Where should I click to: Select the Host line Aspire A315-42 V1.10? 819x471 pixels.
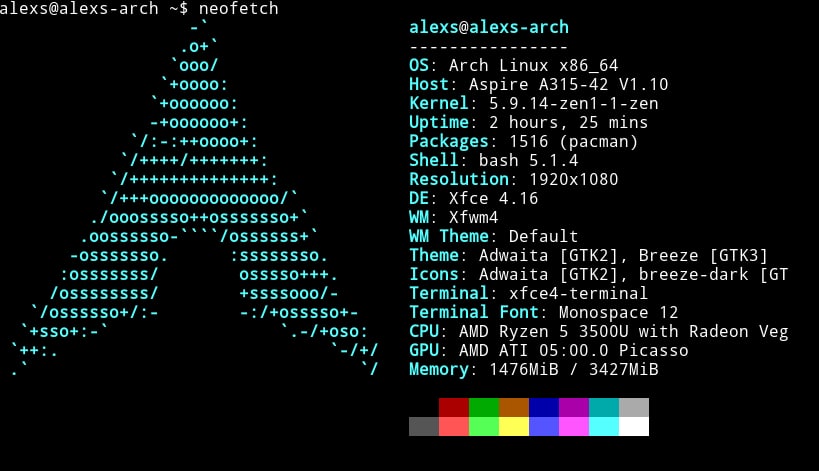coord(539,84)
